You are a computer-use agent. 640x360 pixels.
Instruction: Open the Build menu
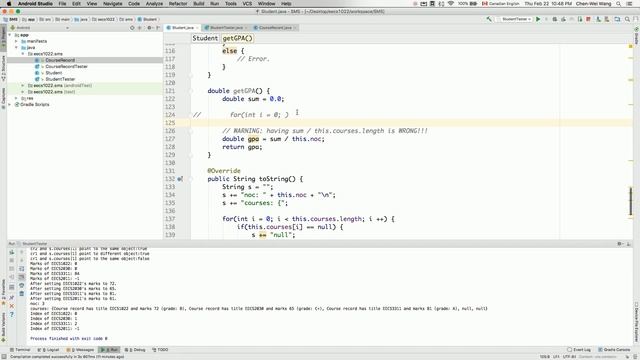tap(199, 4)
